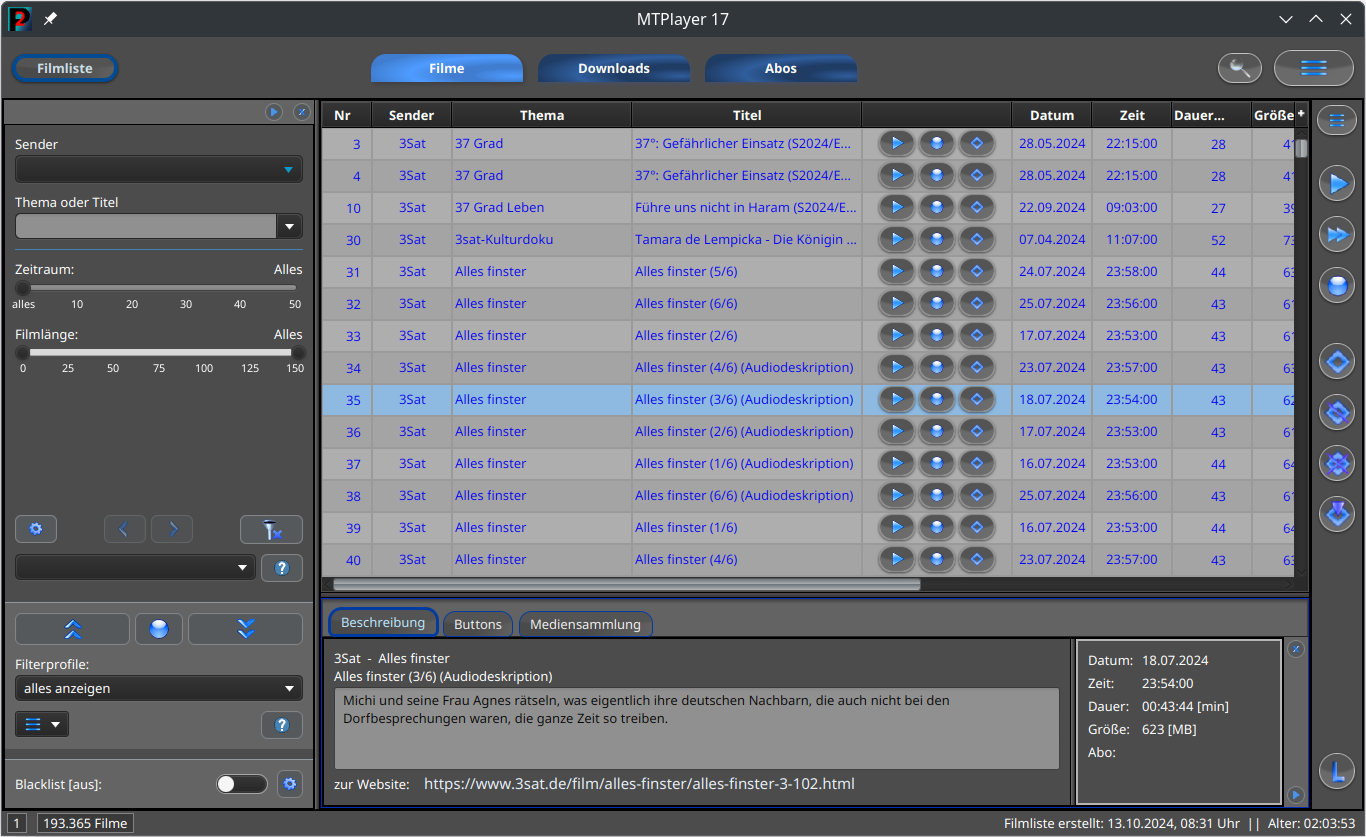The image size is (1366, 837).
Task: Save film in row 38 Alles finster (6/6)
Action: (x=937, y=496)
